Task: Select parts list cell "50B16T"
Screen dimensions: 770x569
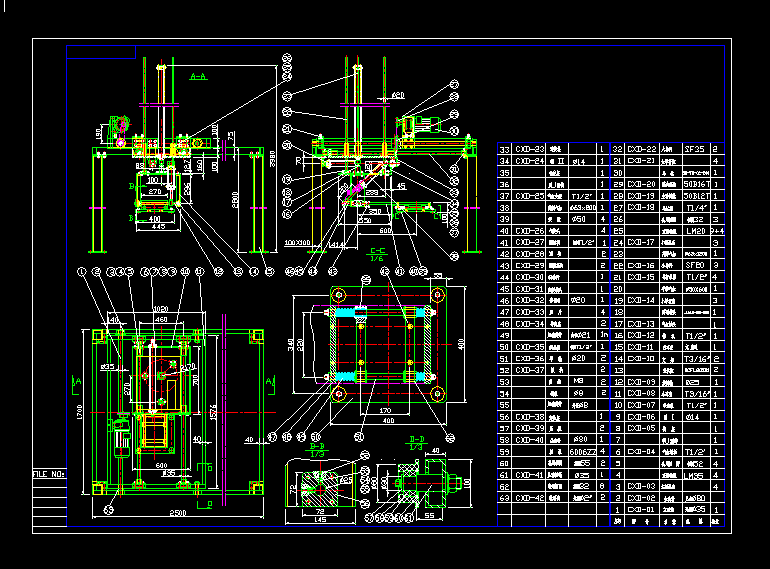Action: click(697, 184)
